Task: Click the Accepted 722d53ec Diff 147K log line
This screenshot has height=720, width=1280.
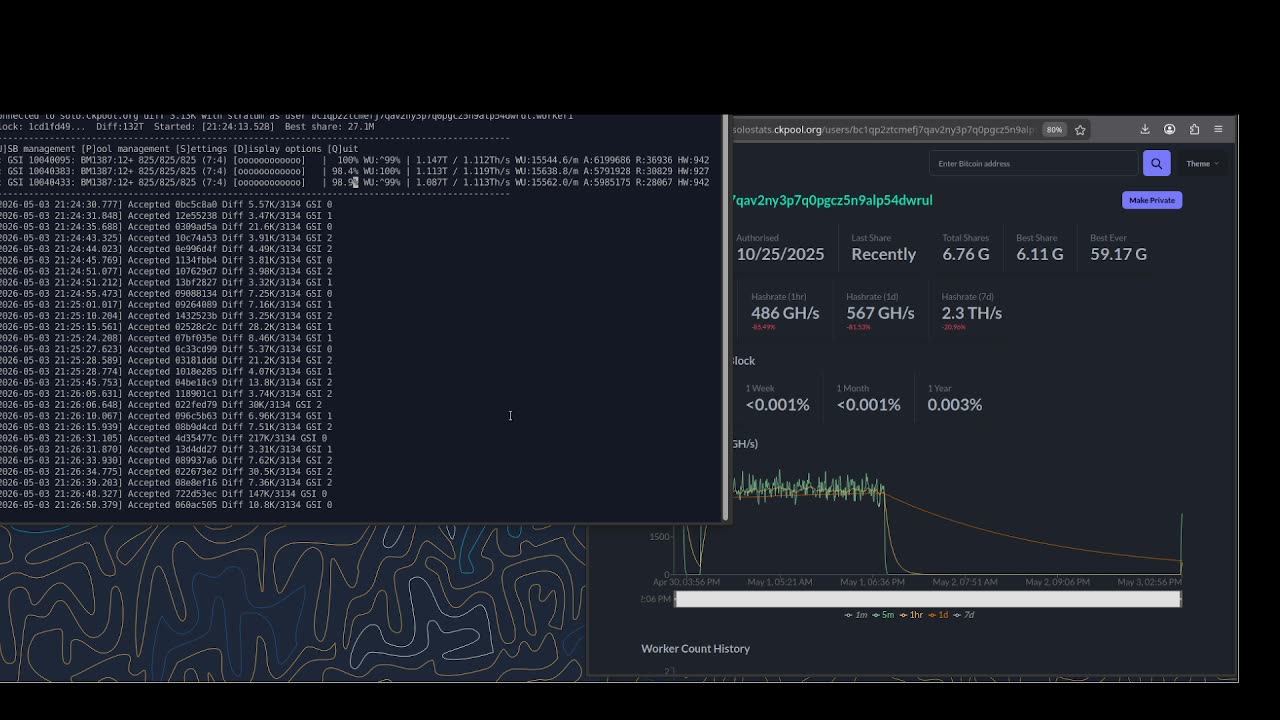Action: click(164, 494)
